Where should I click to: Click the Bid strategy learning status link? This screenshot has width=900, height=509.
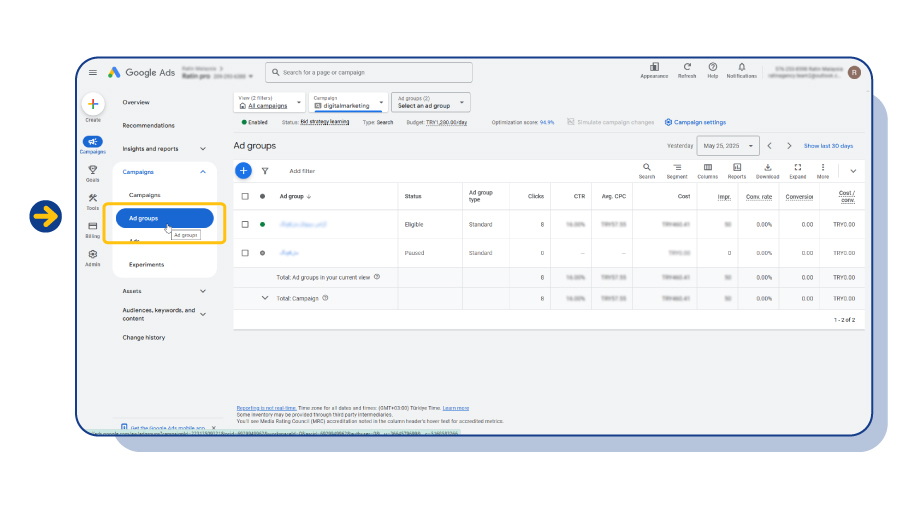(325, 122)
